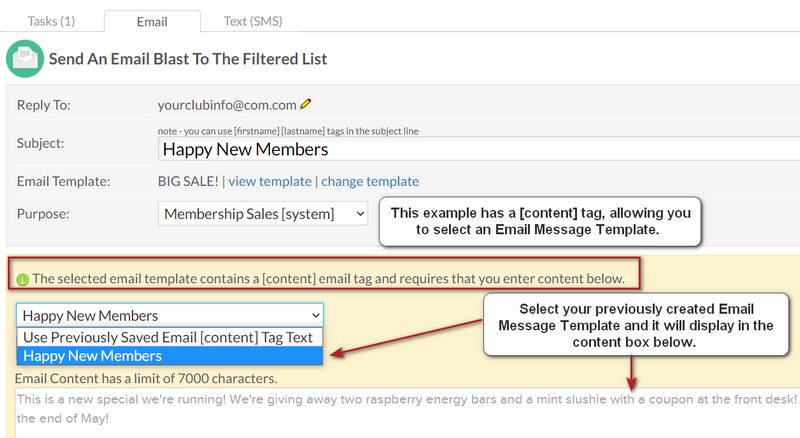
Task: Click the green info icon in notice
Action: (22, 279)
